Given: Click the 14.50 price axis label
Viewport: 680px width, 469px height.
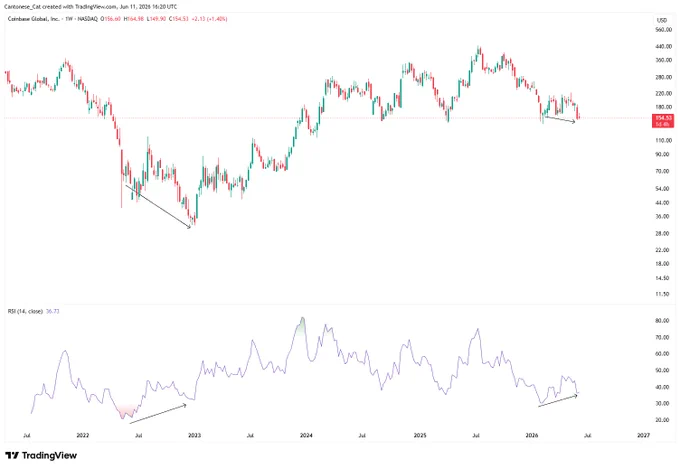Looking at the screenshot, I should 664,278.
